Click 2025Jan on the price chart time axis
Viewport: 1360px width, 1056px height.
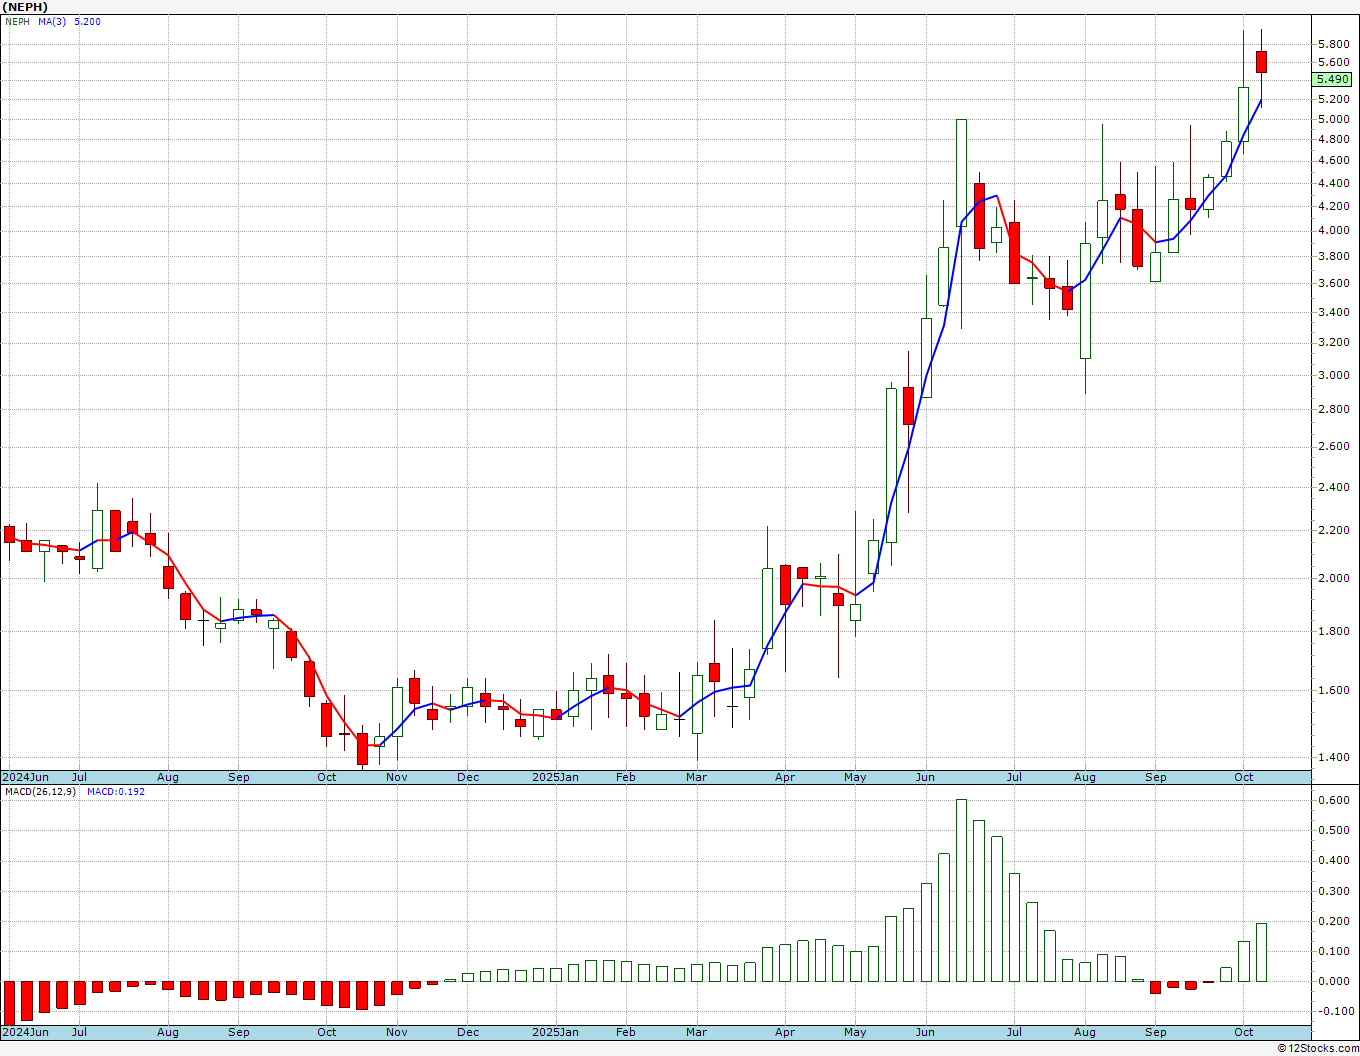tap(555, 777)
